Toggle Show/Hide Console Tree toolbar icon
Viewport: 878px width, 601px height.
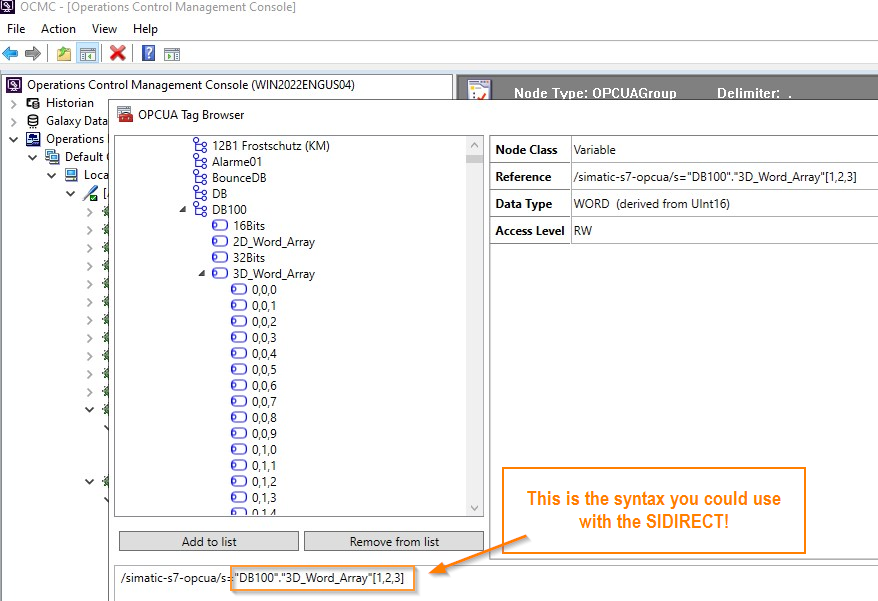coord(87,54)
